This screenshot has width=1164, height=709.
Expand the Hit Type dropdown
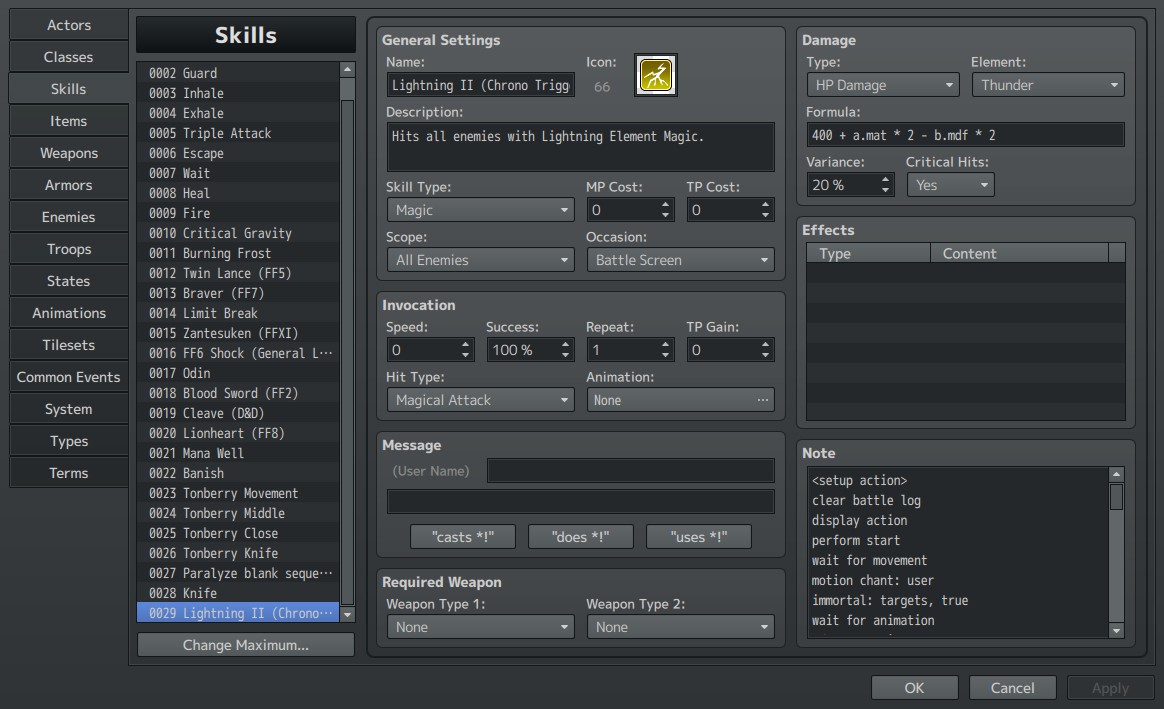pos(480,400)
